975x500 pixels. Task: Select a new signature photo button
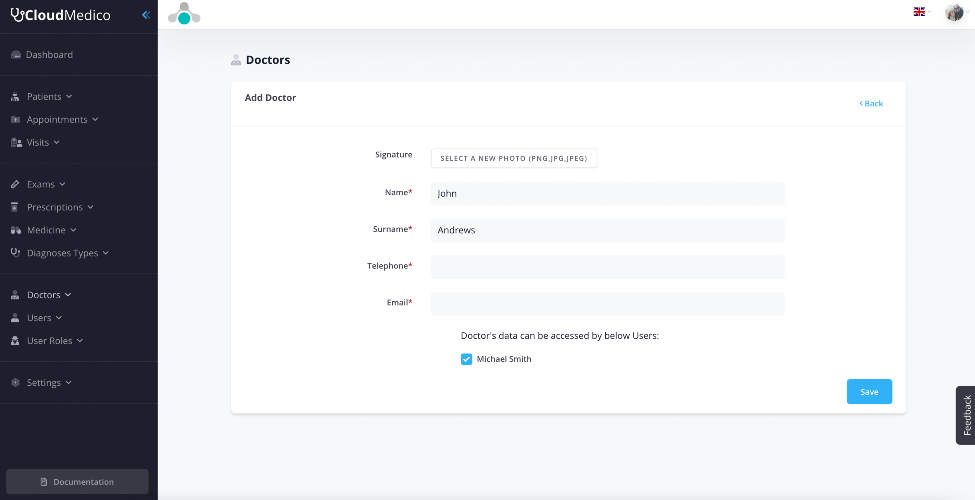[x=514, y=159]
